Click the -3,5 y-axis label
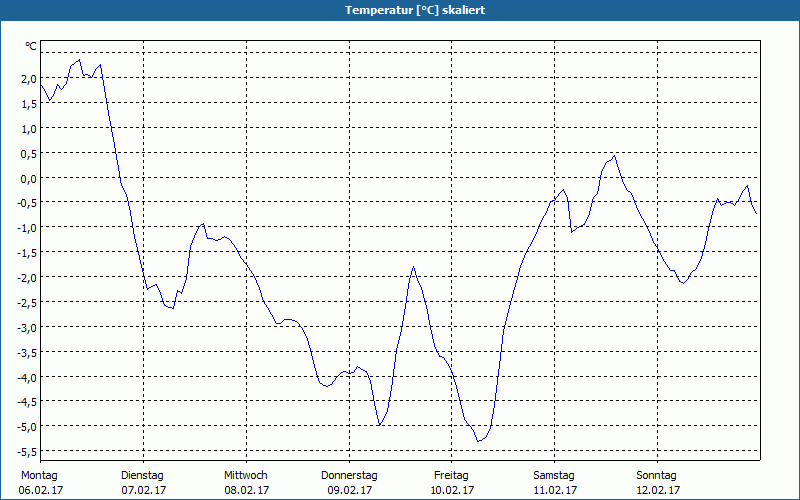The image size is (800, 500). coord(28,353)
